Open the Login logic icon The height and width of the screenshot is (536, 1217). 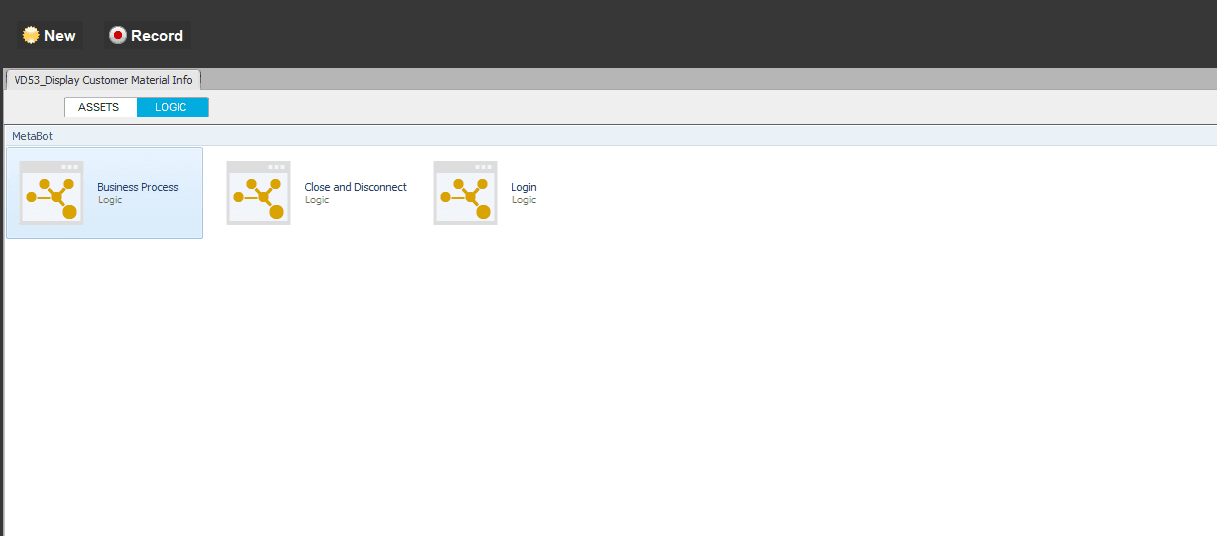(465, 193)
